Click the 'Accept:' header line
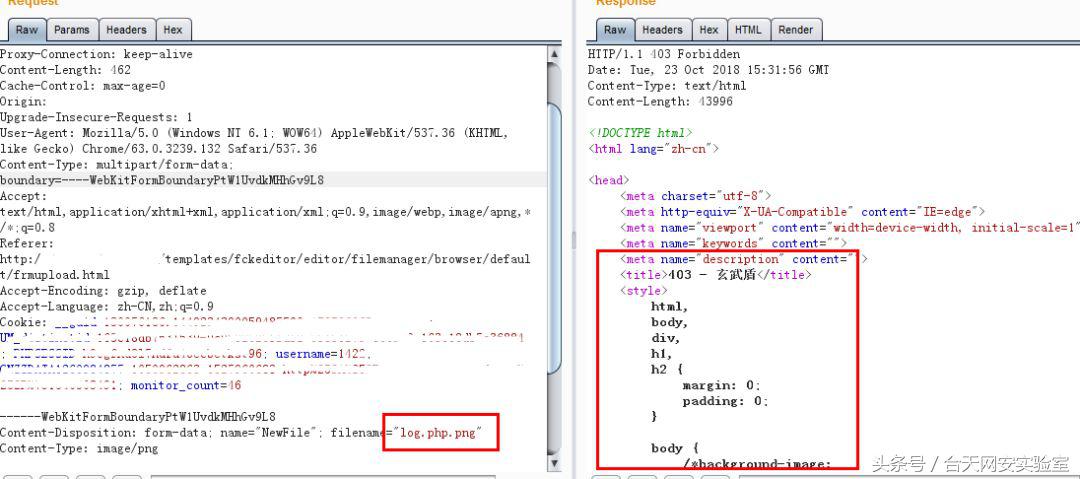This screenshot has width=1080, height=479. (23, 196)
